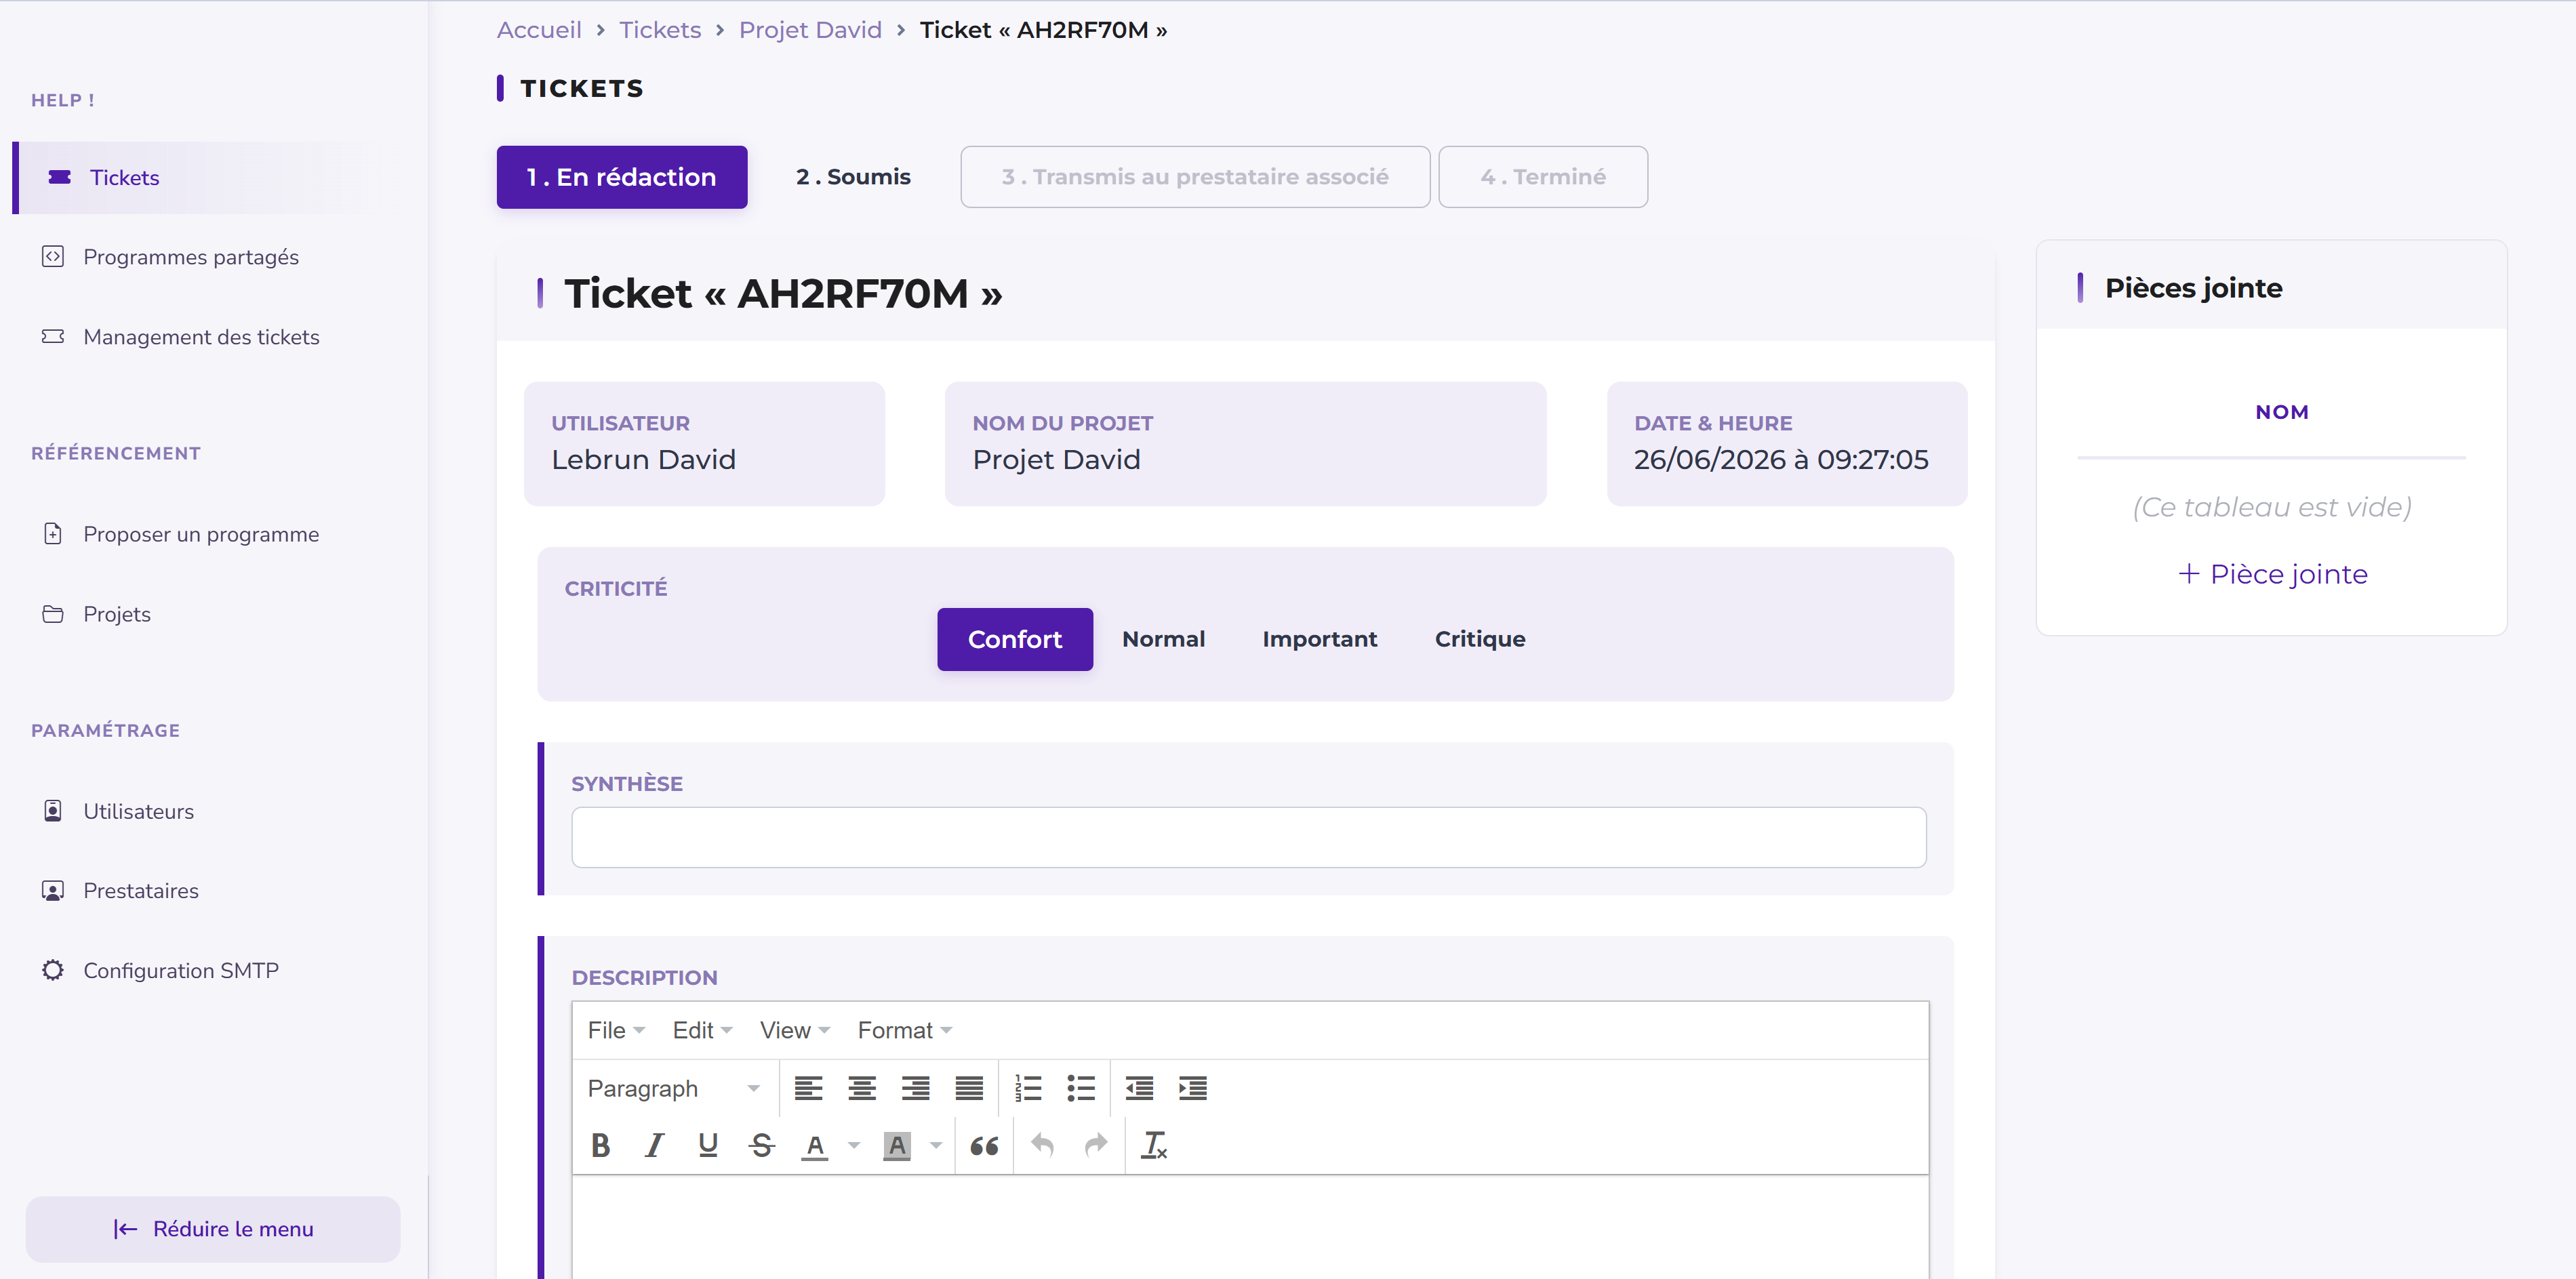2576x1279 pixels.
Task: Click the Bold formatting icon
Action: point(600,1145)
